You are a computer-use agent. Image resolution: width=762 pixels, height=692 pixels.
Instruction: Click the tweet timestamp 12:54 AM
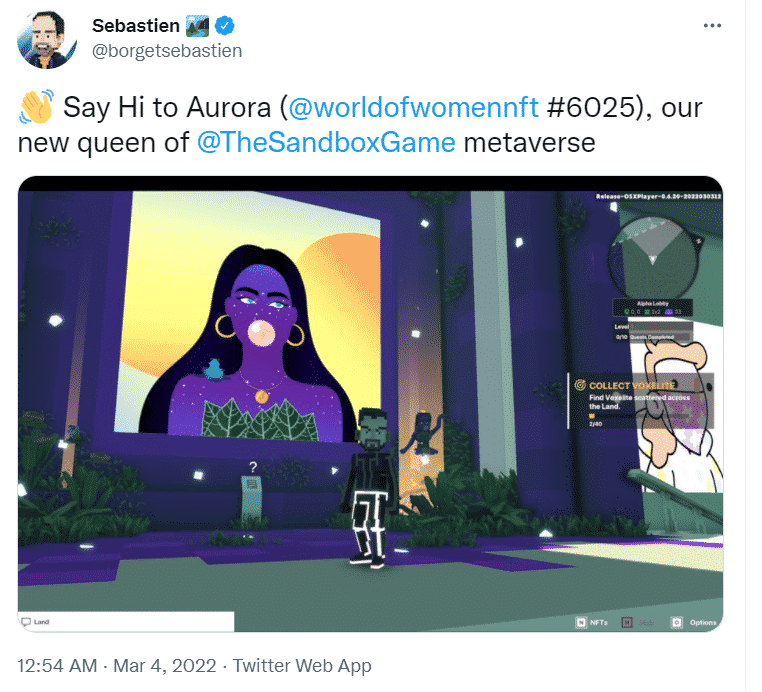pyautogui.click(x=57, y=665)
